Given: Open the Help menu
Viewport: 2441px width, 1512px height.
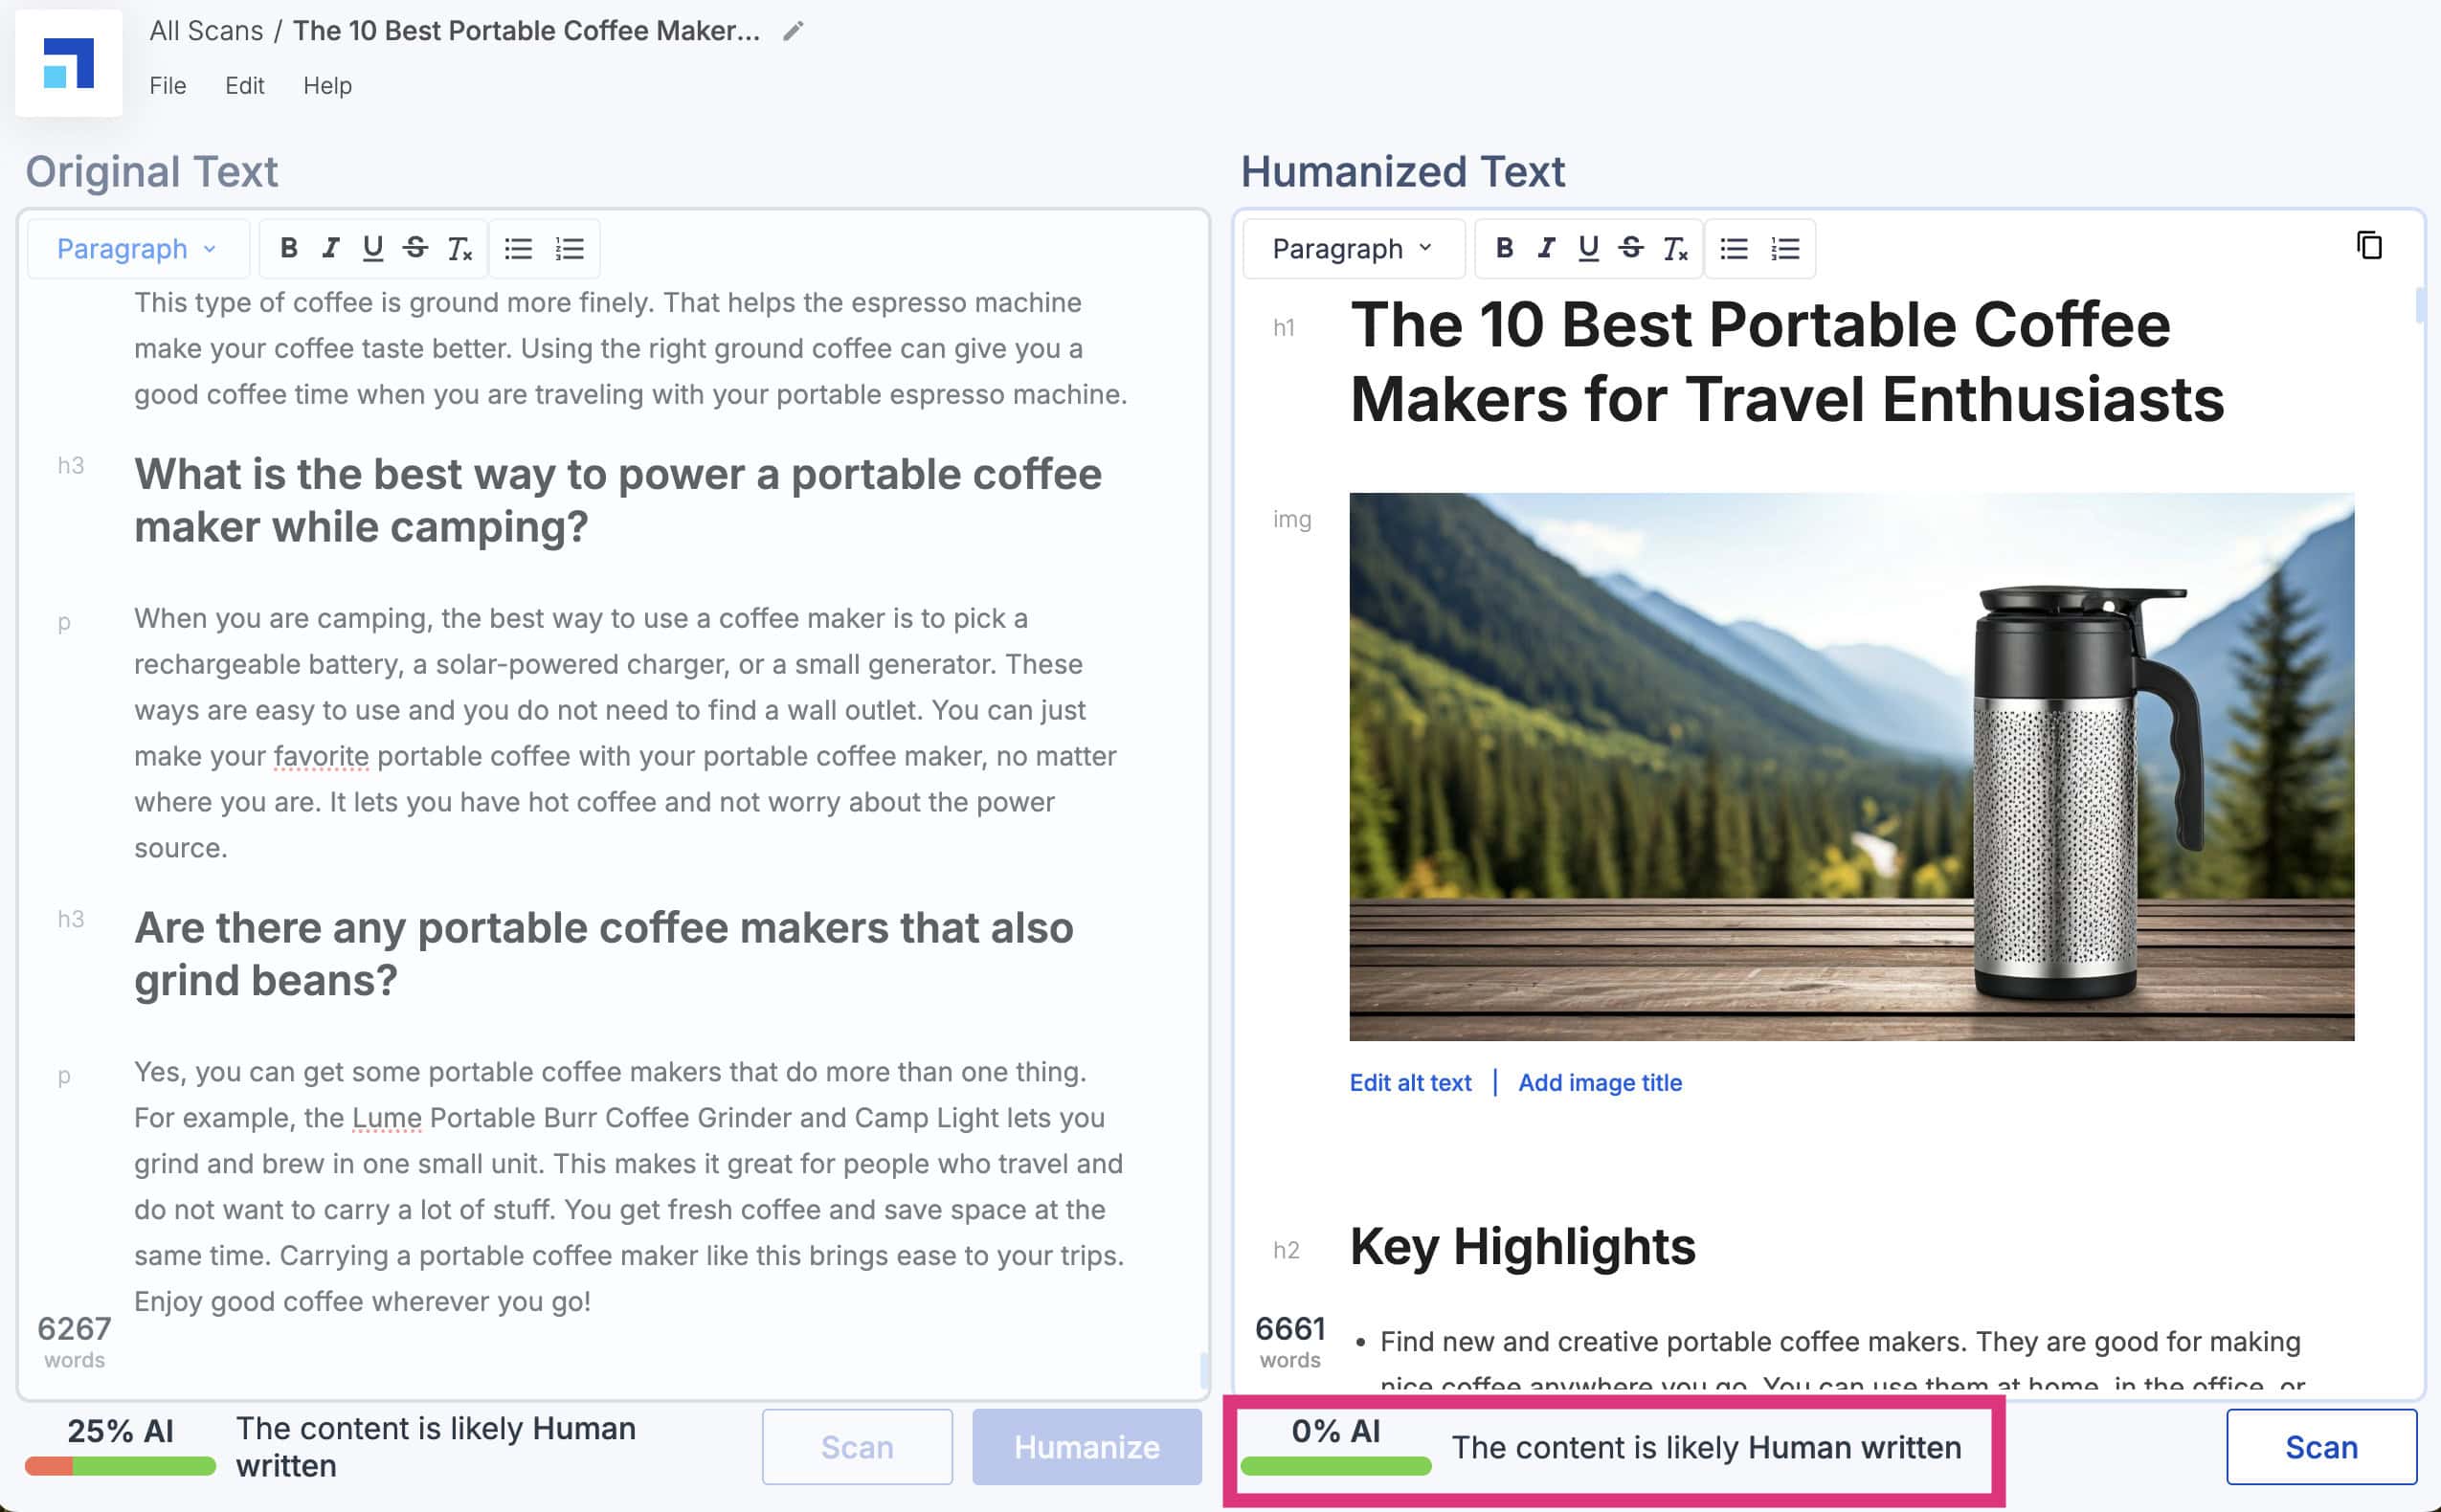Looking at the screenshot, I should pos(327,86).
